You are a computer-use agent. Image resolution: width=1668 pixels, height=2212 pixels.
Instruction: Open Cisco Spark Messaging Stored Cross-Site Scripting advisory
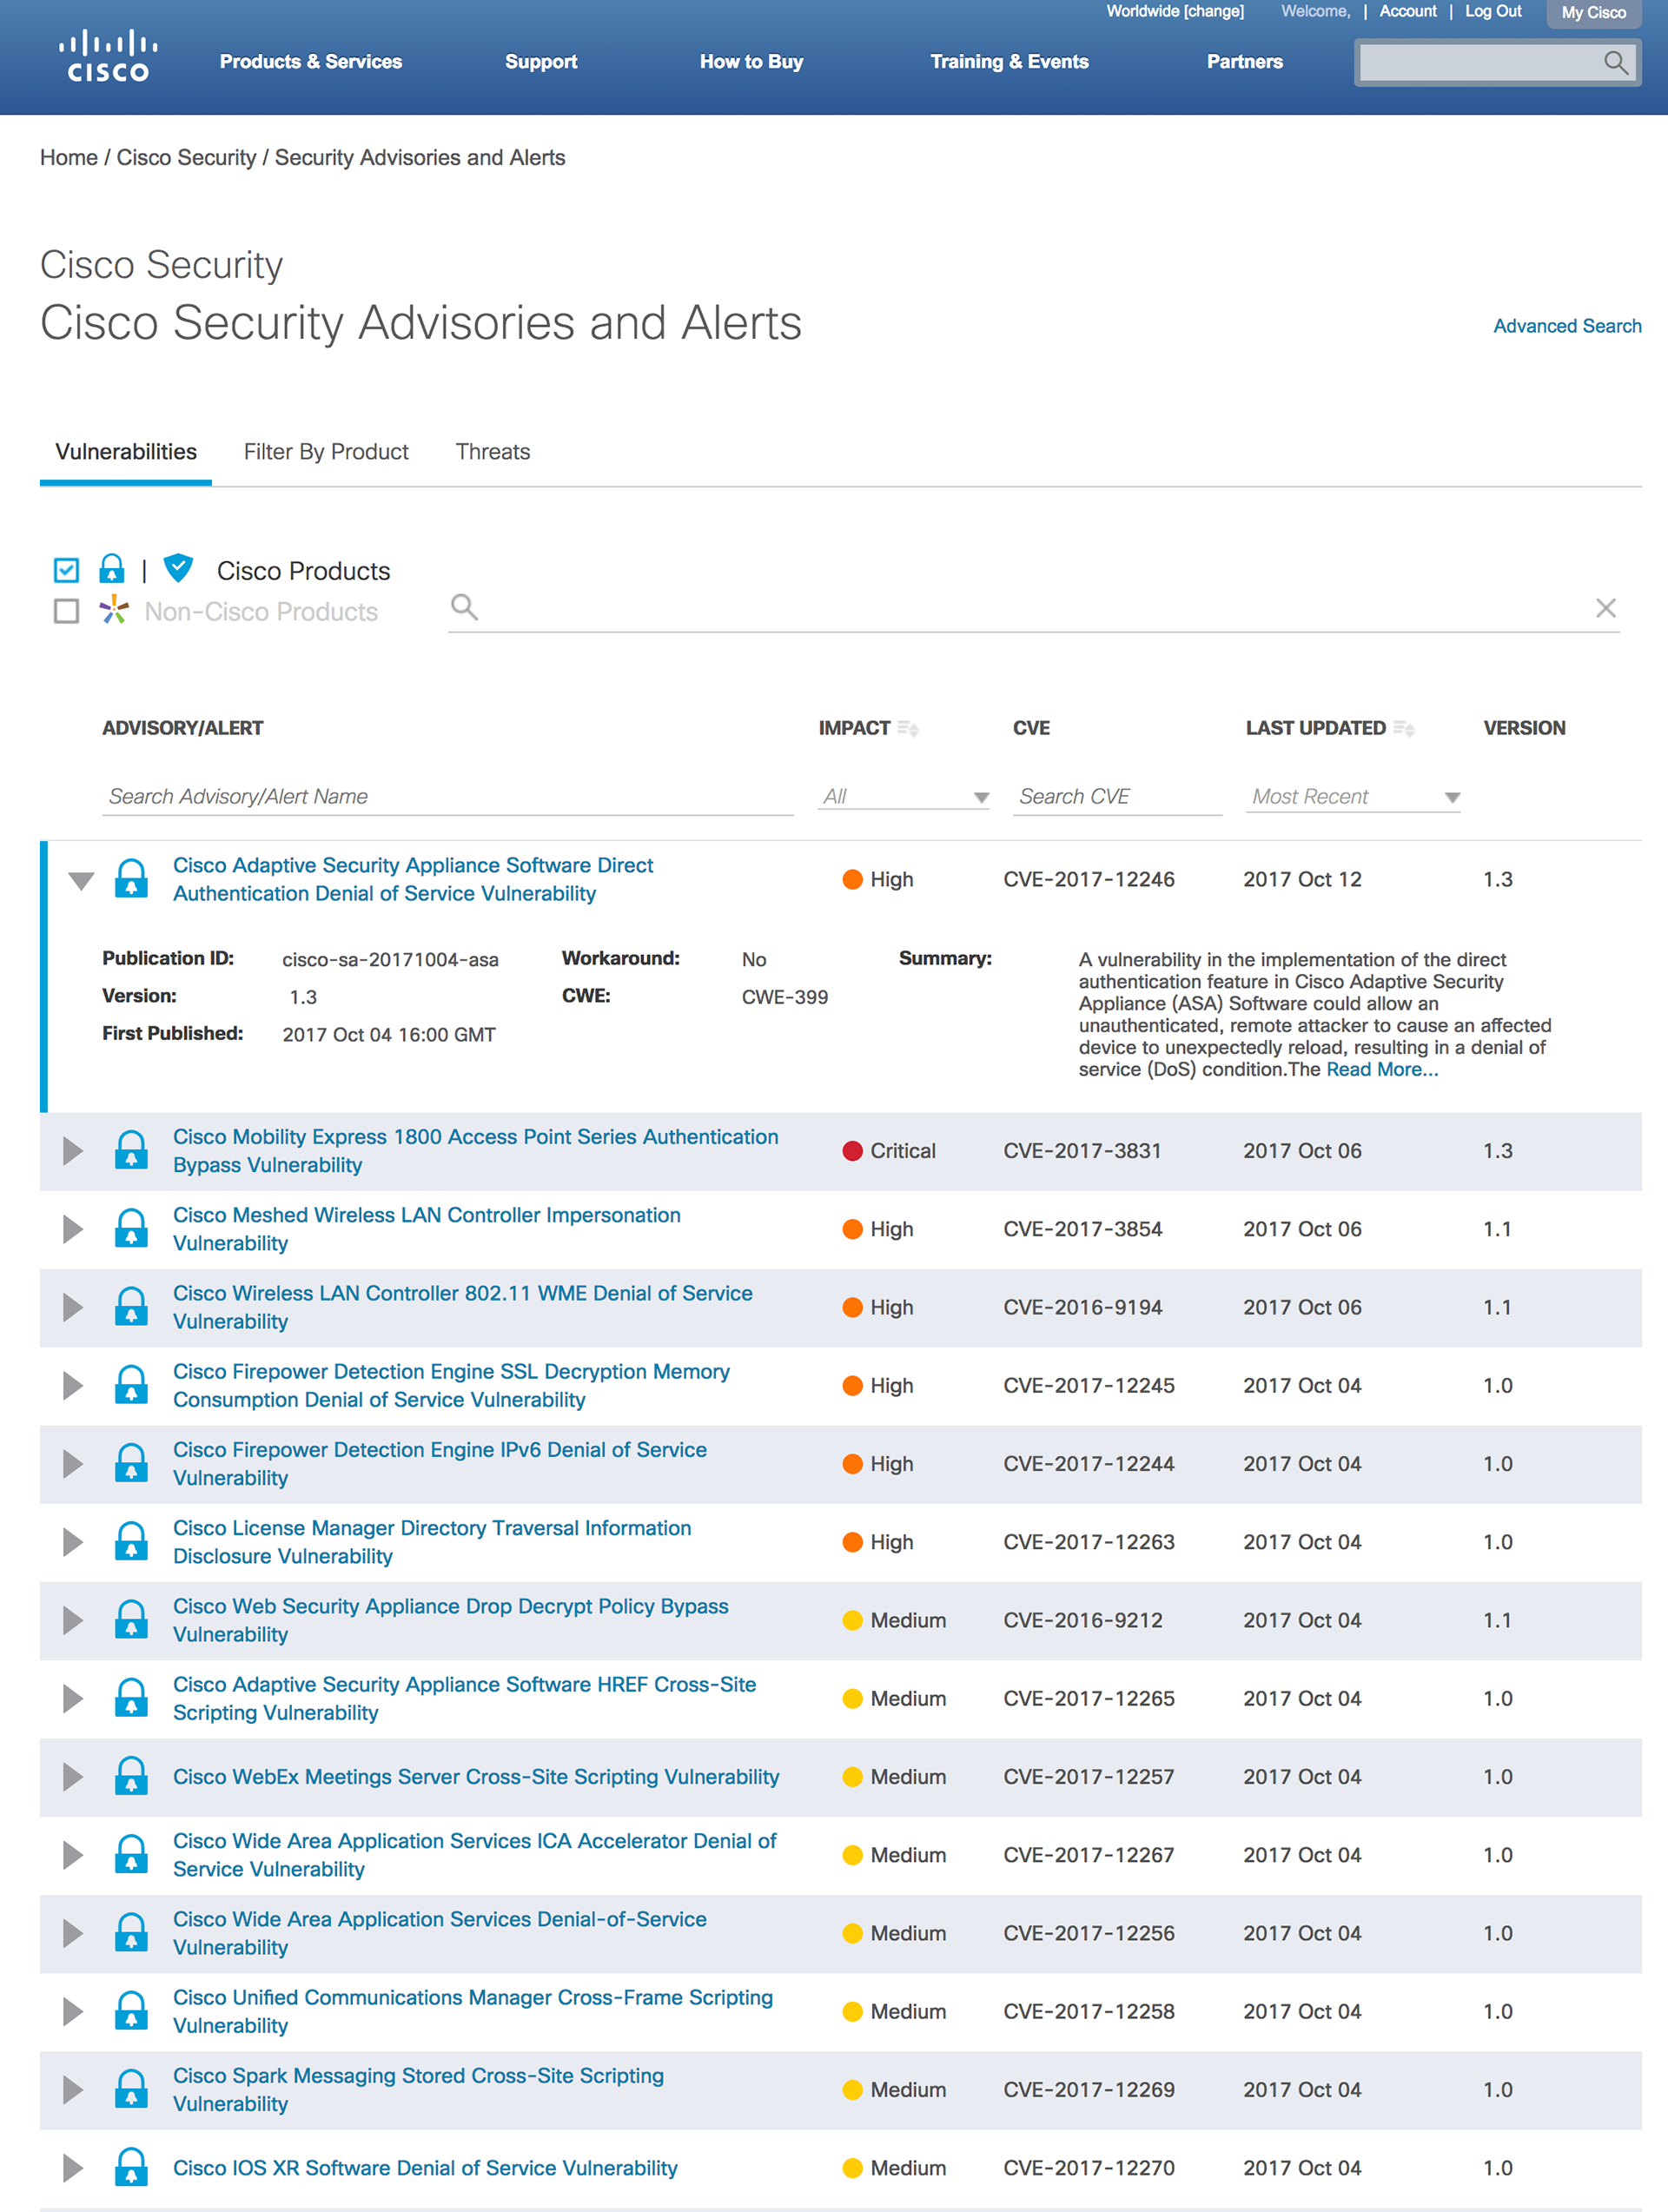[x=418, y=2090]
